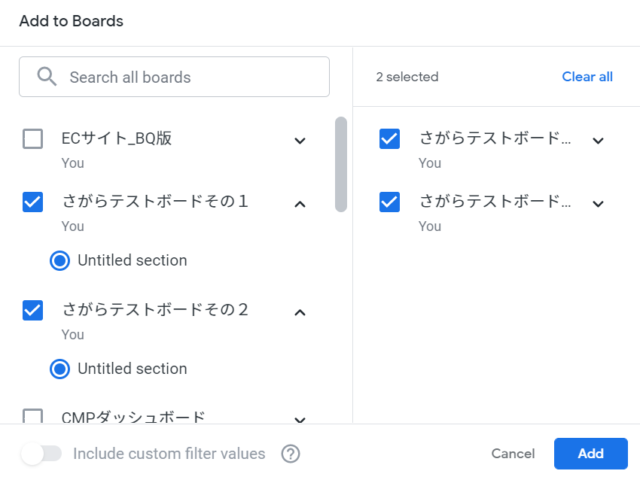Screen dimensions: 640x477
Task: Collapse the さがらテストボードその2 sections
Action: tap(300, 313)
